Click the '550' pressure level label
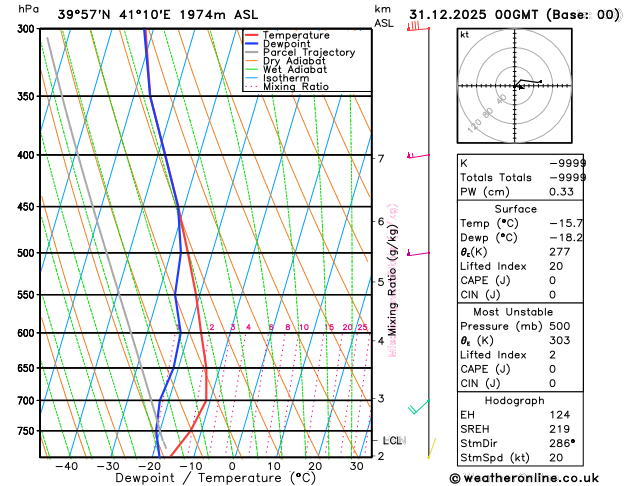The image size is (629, 486). [28, 295]
